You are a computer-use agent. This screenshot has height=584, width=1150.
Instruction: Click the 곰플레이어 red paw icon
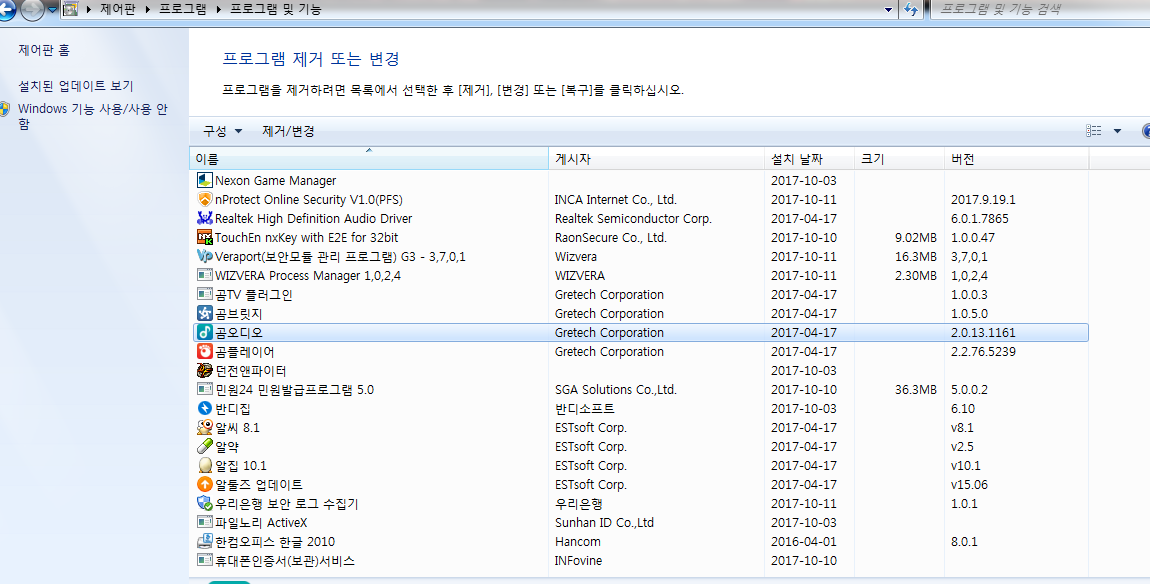coord(205,352)
